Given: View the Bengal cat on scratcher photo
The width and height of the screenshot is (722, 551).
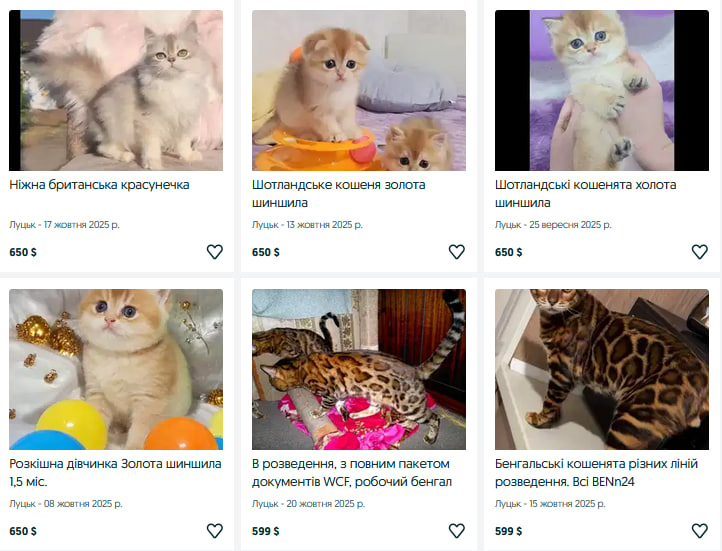Looking at the screenshot, I should 359,369.
